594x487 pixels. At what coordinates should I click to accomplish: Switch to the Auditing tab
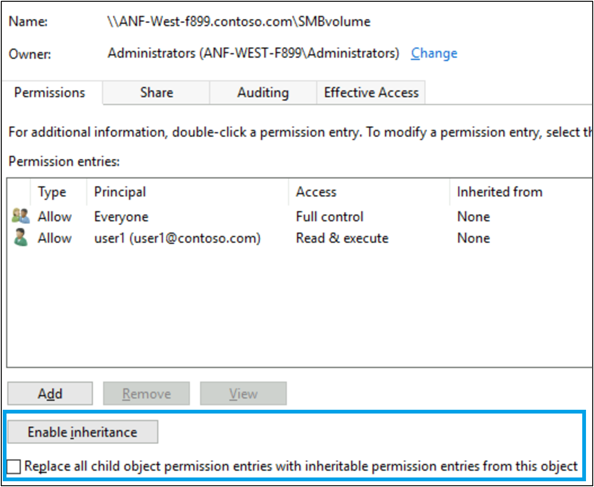(x=263, y=92)
